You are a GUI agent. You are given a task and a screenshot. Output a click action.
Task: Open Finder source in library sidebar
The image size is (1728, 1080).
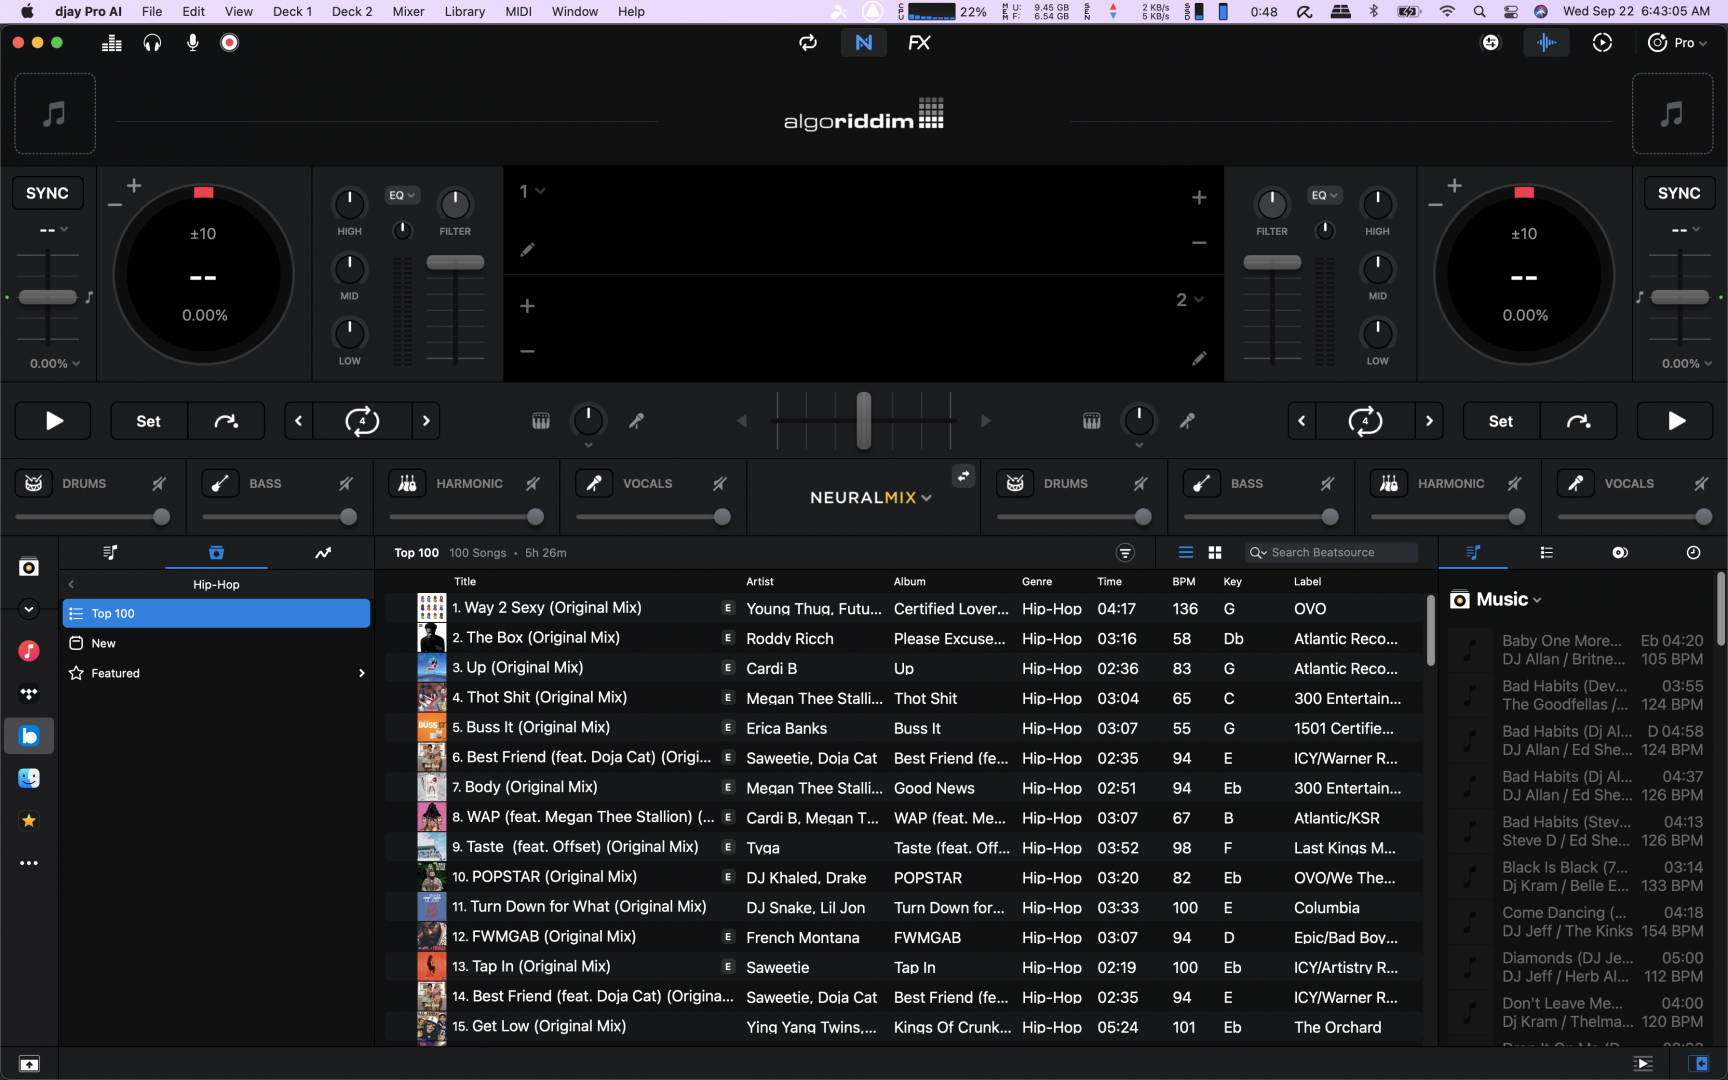tap(29, 778)
